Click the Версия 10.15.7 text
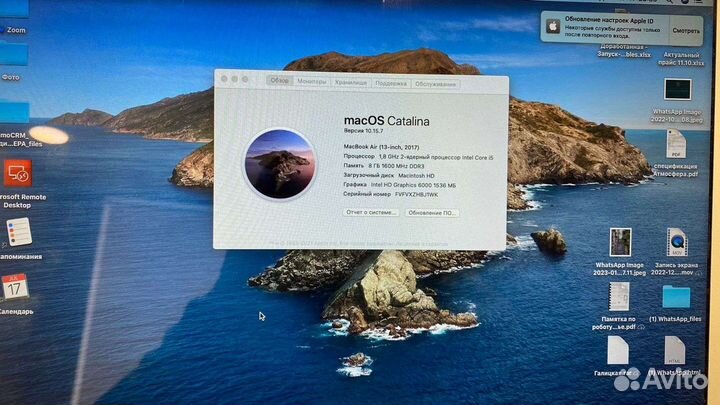This screenshot has width=720, height=405. click(x=363, y=131)
